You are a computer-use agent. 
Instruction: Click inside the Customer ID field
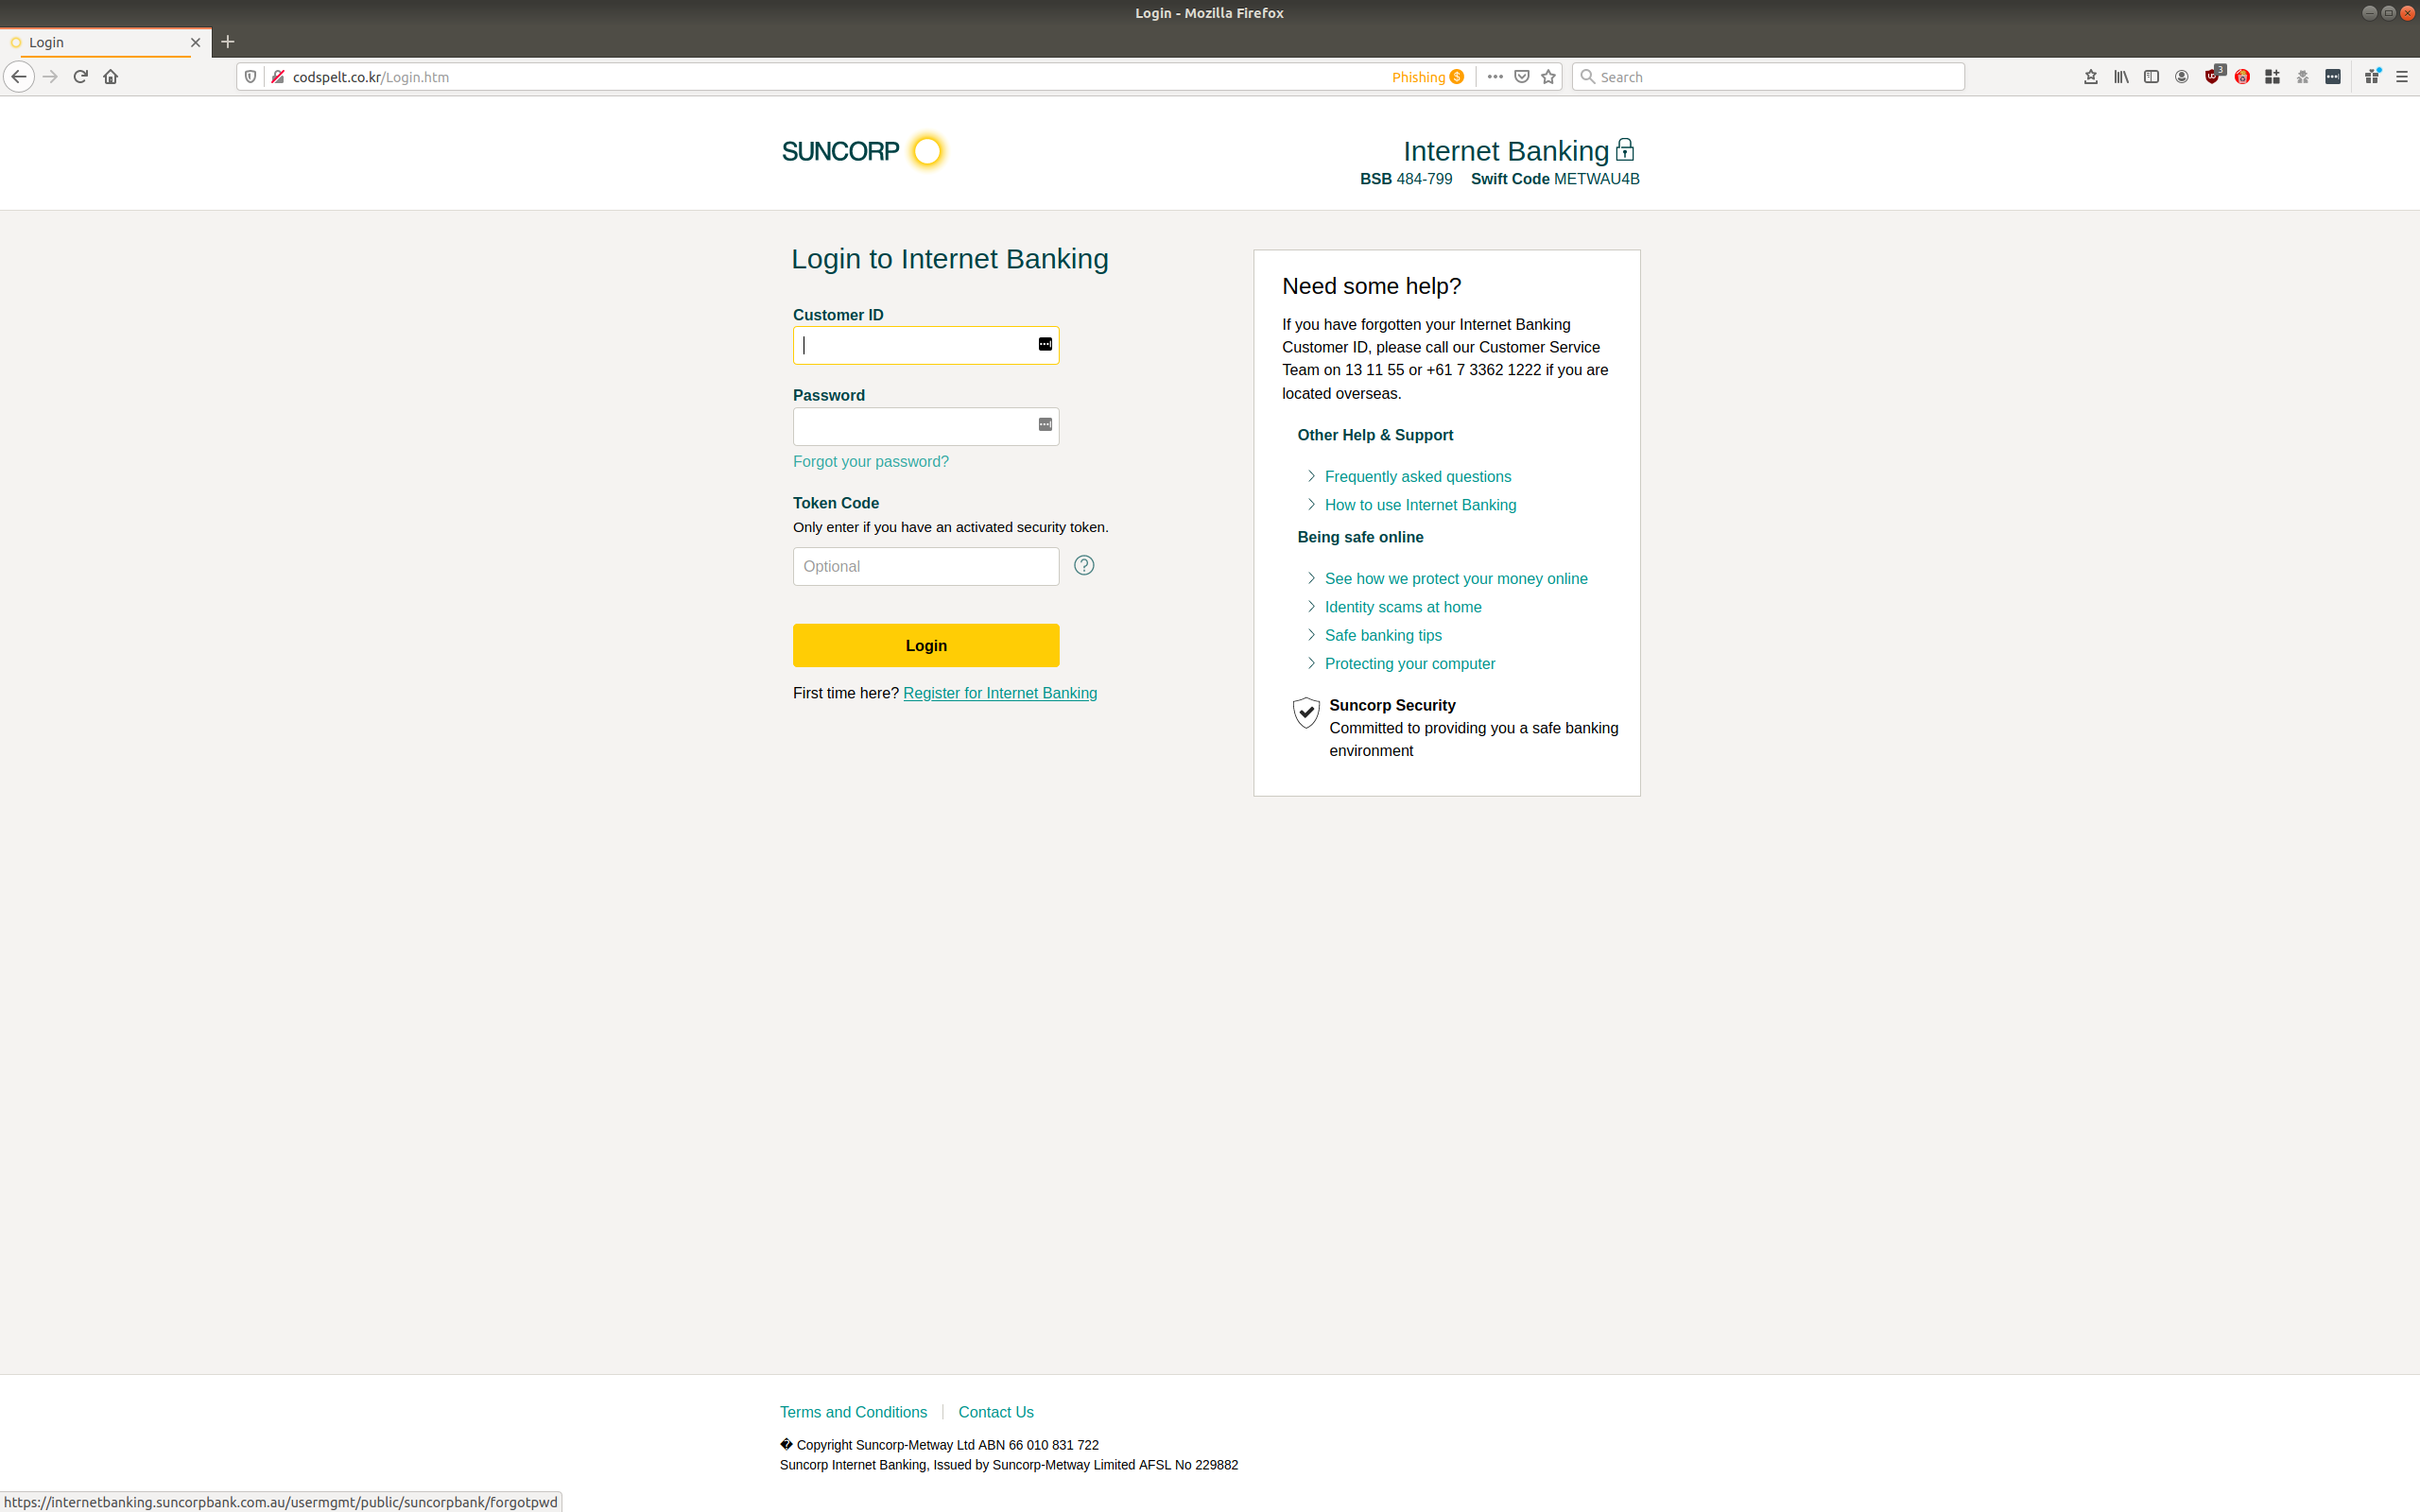[920, 345]
